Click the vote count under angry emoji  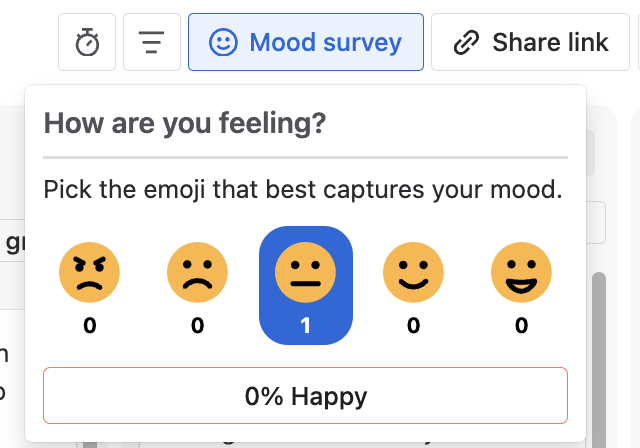[x=90, y=326]
